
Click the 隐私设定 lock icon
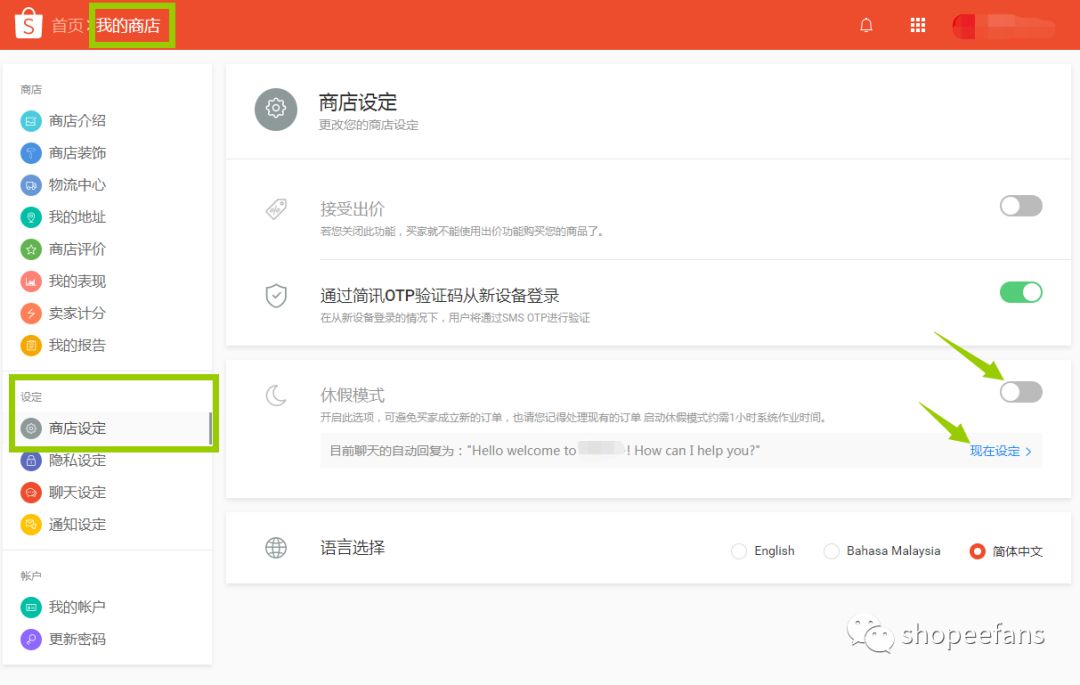(31, 461)
